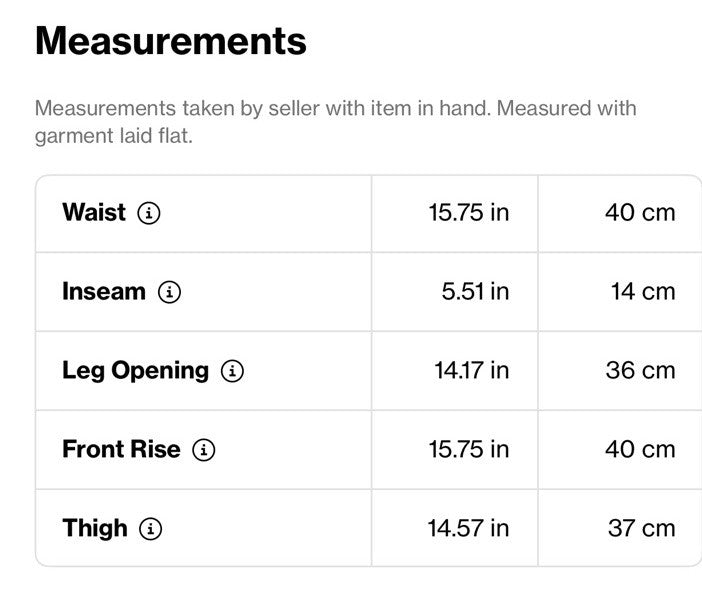
Task: Click the 36 cm Leg Opening value
Action: pos(641,371)
